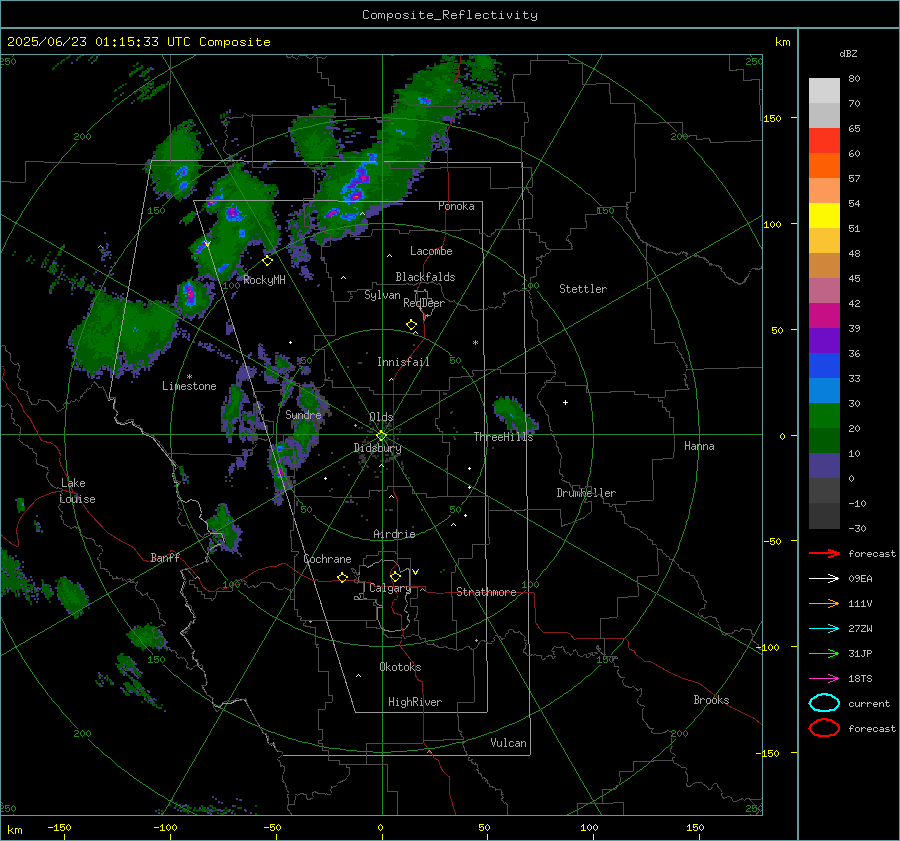Click the -30 value on dBZ scale
The image size is (900, 841).
[x=857, y=528]
